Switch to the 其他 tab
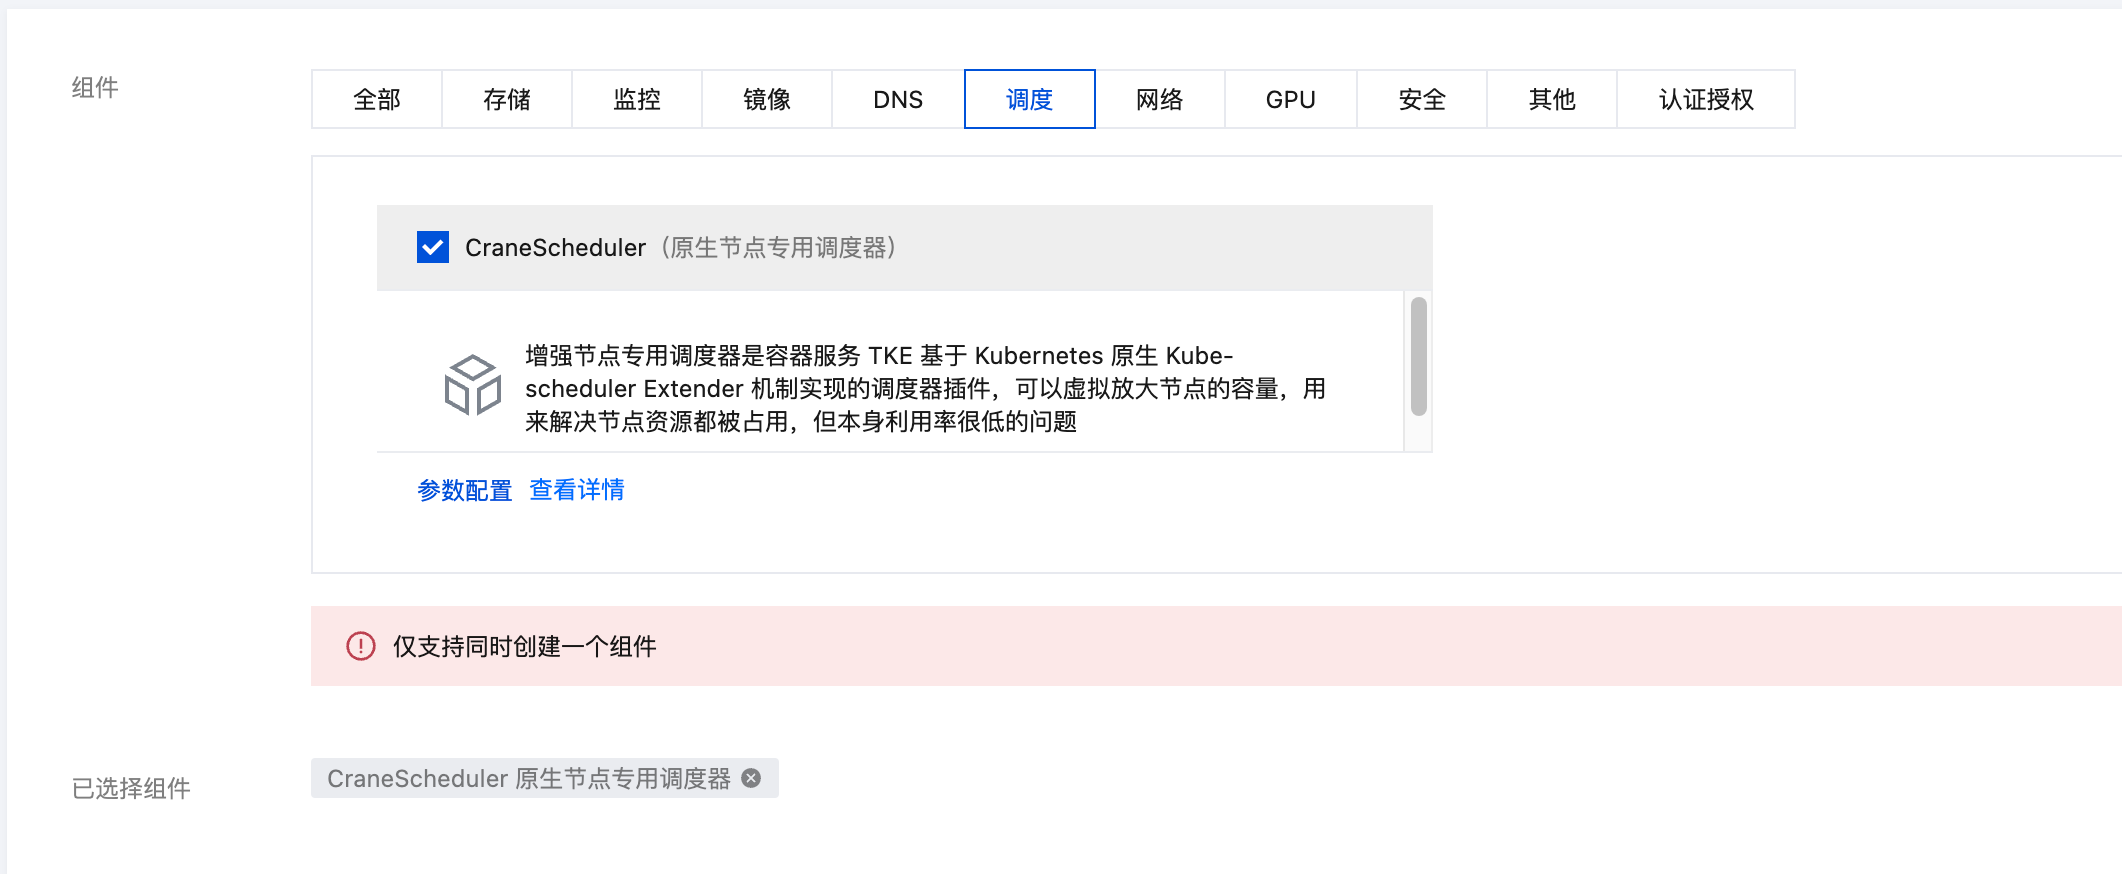 (x=1552, y=99)
